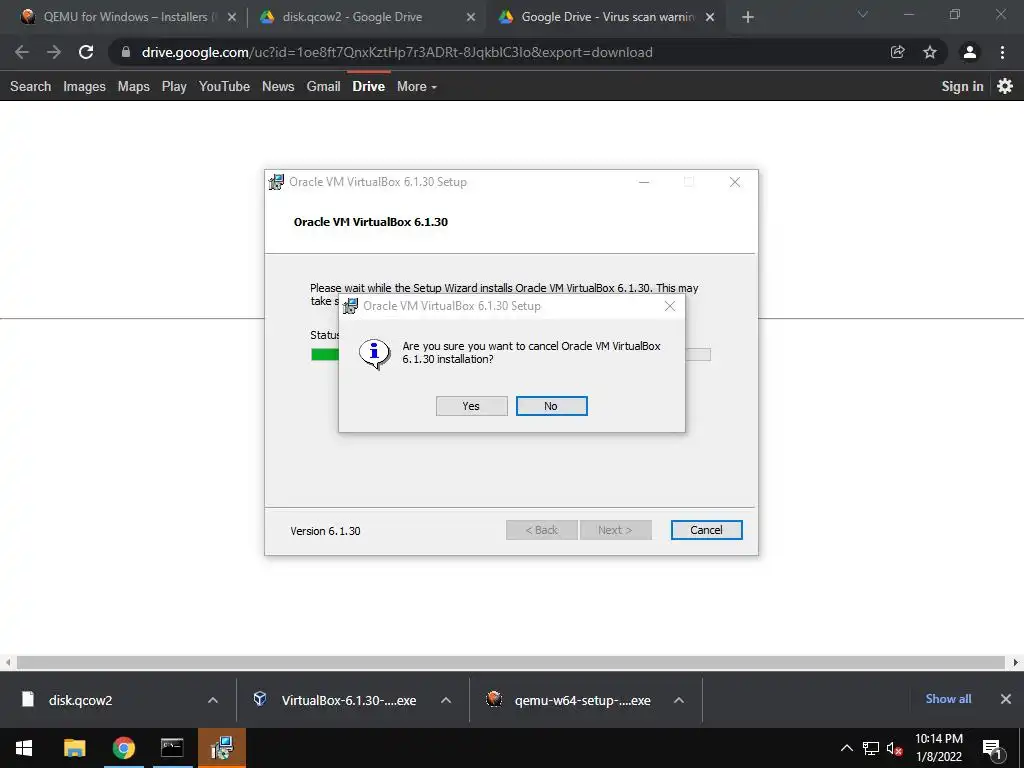
Task: Bookmark this page with star icon
Action: [930, 52]
